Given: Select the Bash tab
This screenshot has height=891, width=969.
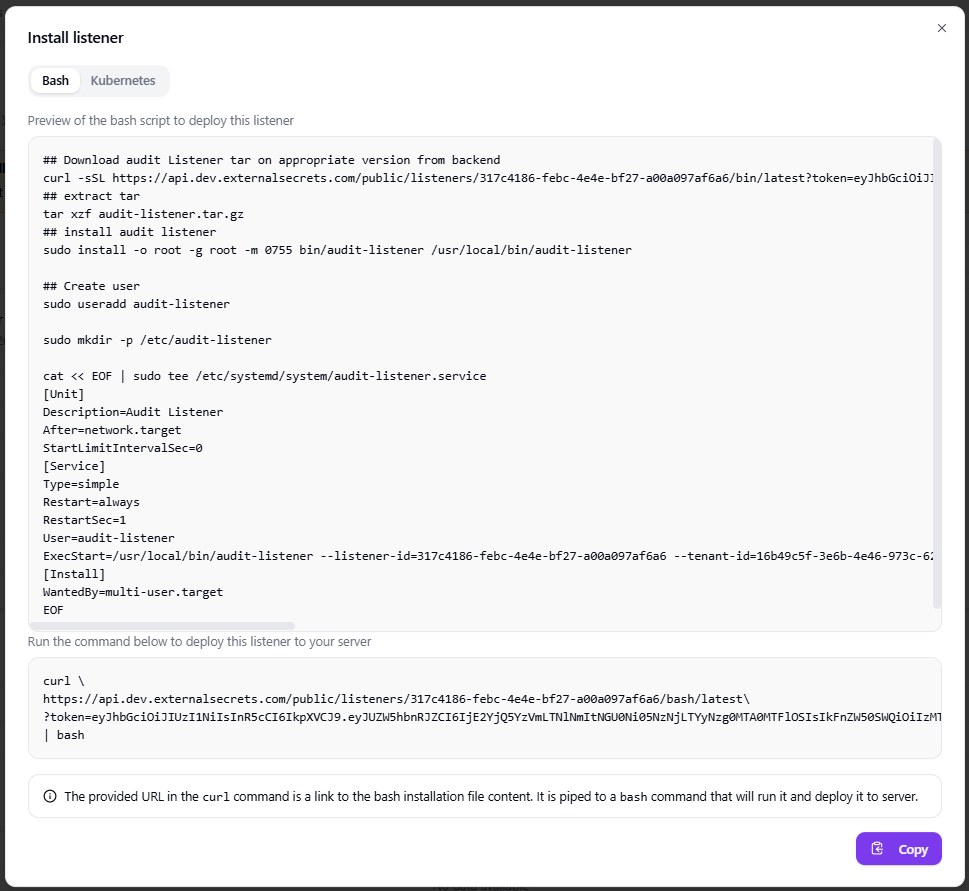Looking at the screenshot, I should click(55, 81).
